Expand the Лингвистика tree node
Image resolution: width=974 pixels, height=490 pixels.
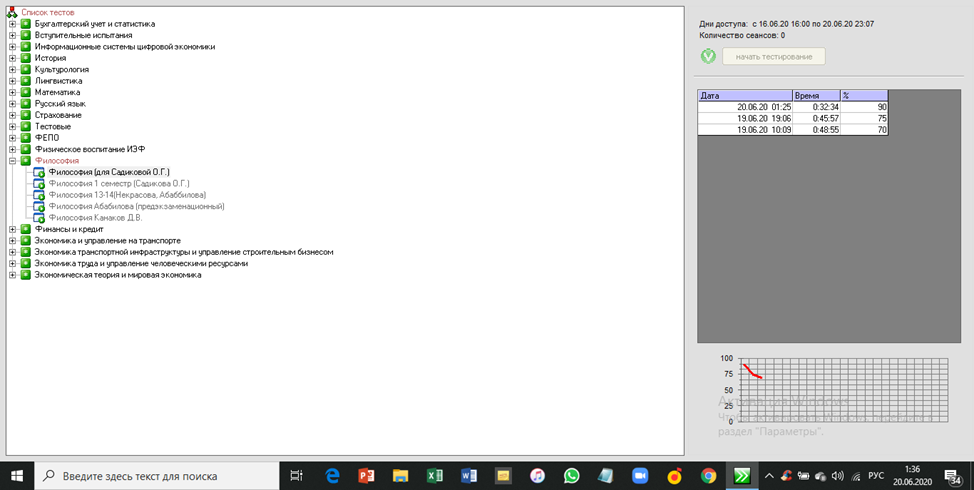(12, 81)
